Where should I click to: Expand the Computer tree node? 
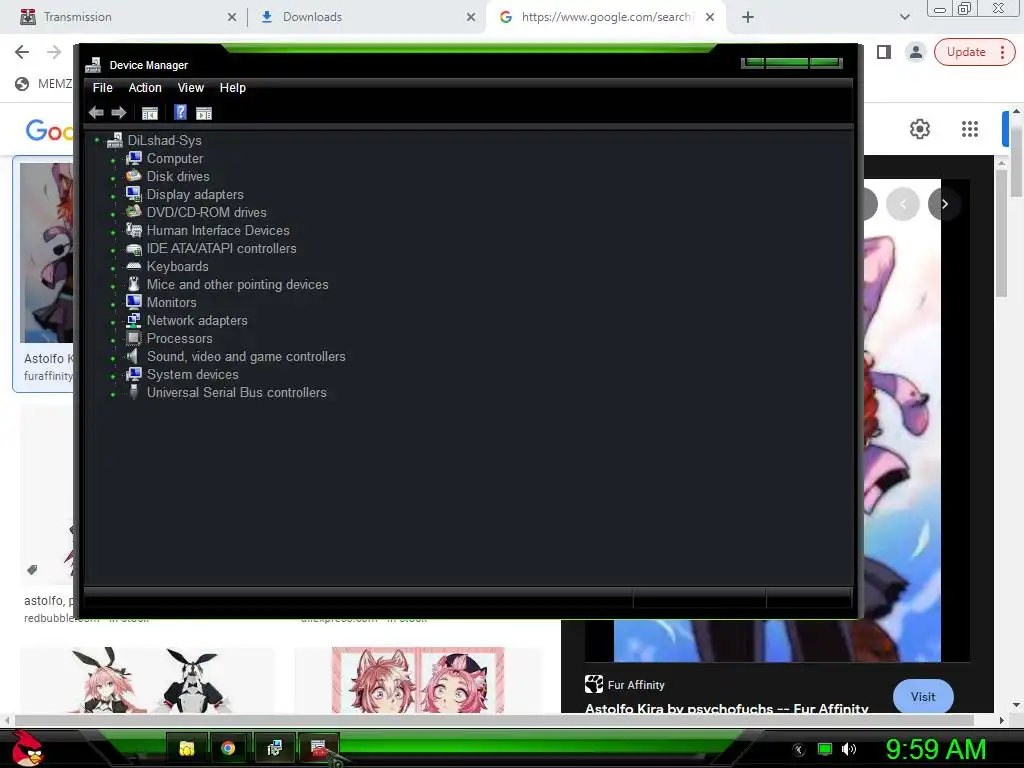tap(113, 160)
